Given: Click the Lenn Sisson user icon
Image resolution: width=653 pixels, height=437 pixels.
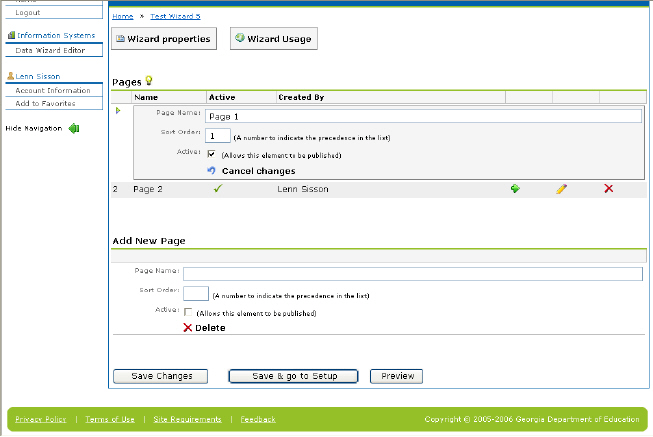Looking at the screenshot, I should 10,76.
